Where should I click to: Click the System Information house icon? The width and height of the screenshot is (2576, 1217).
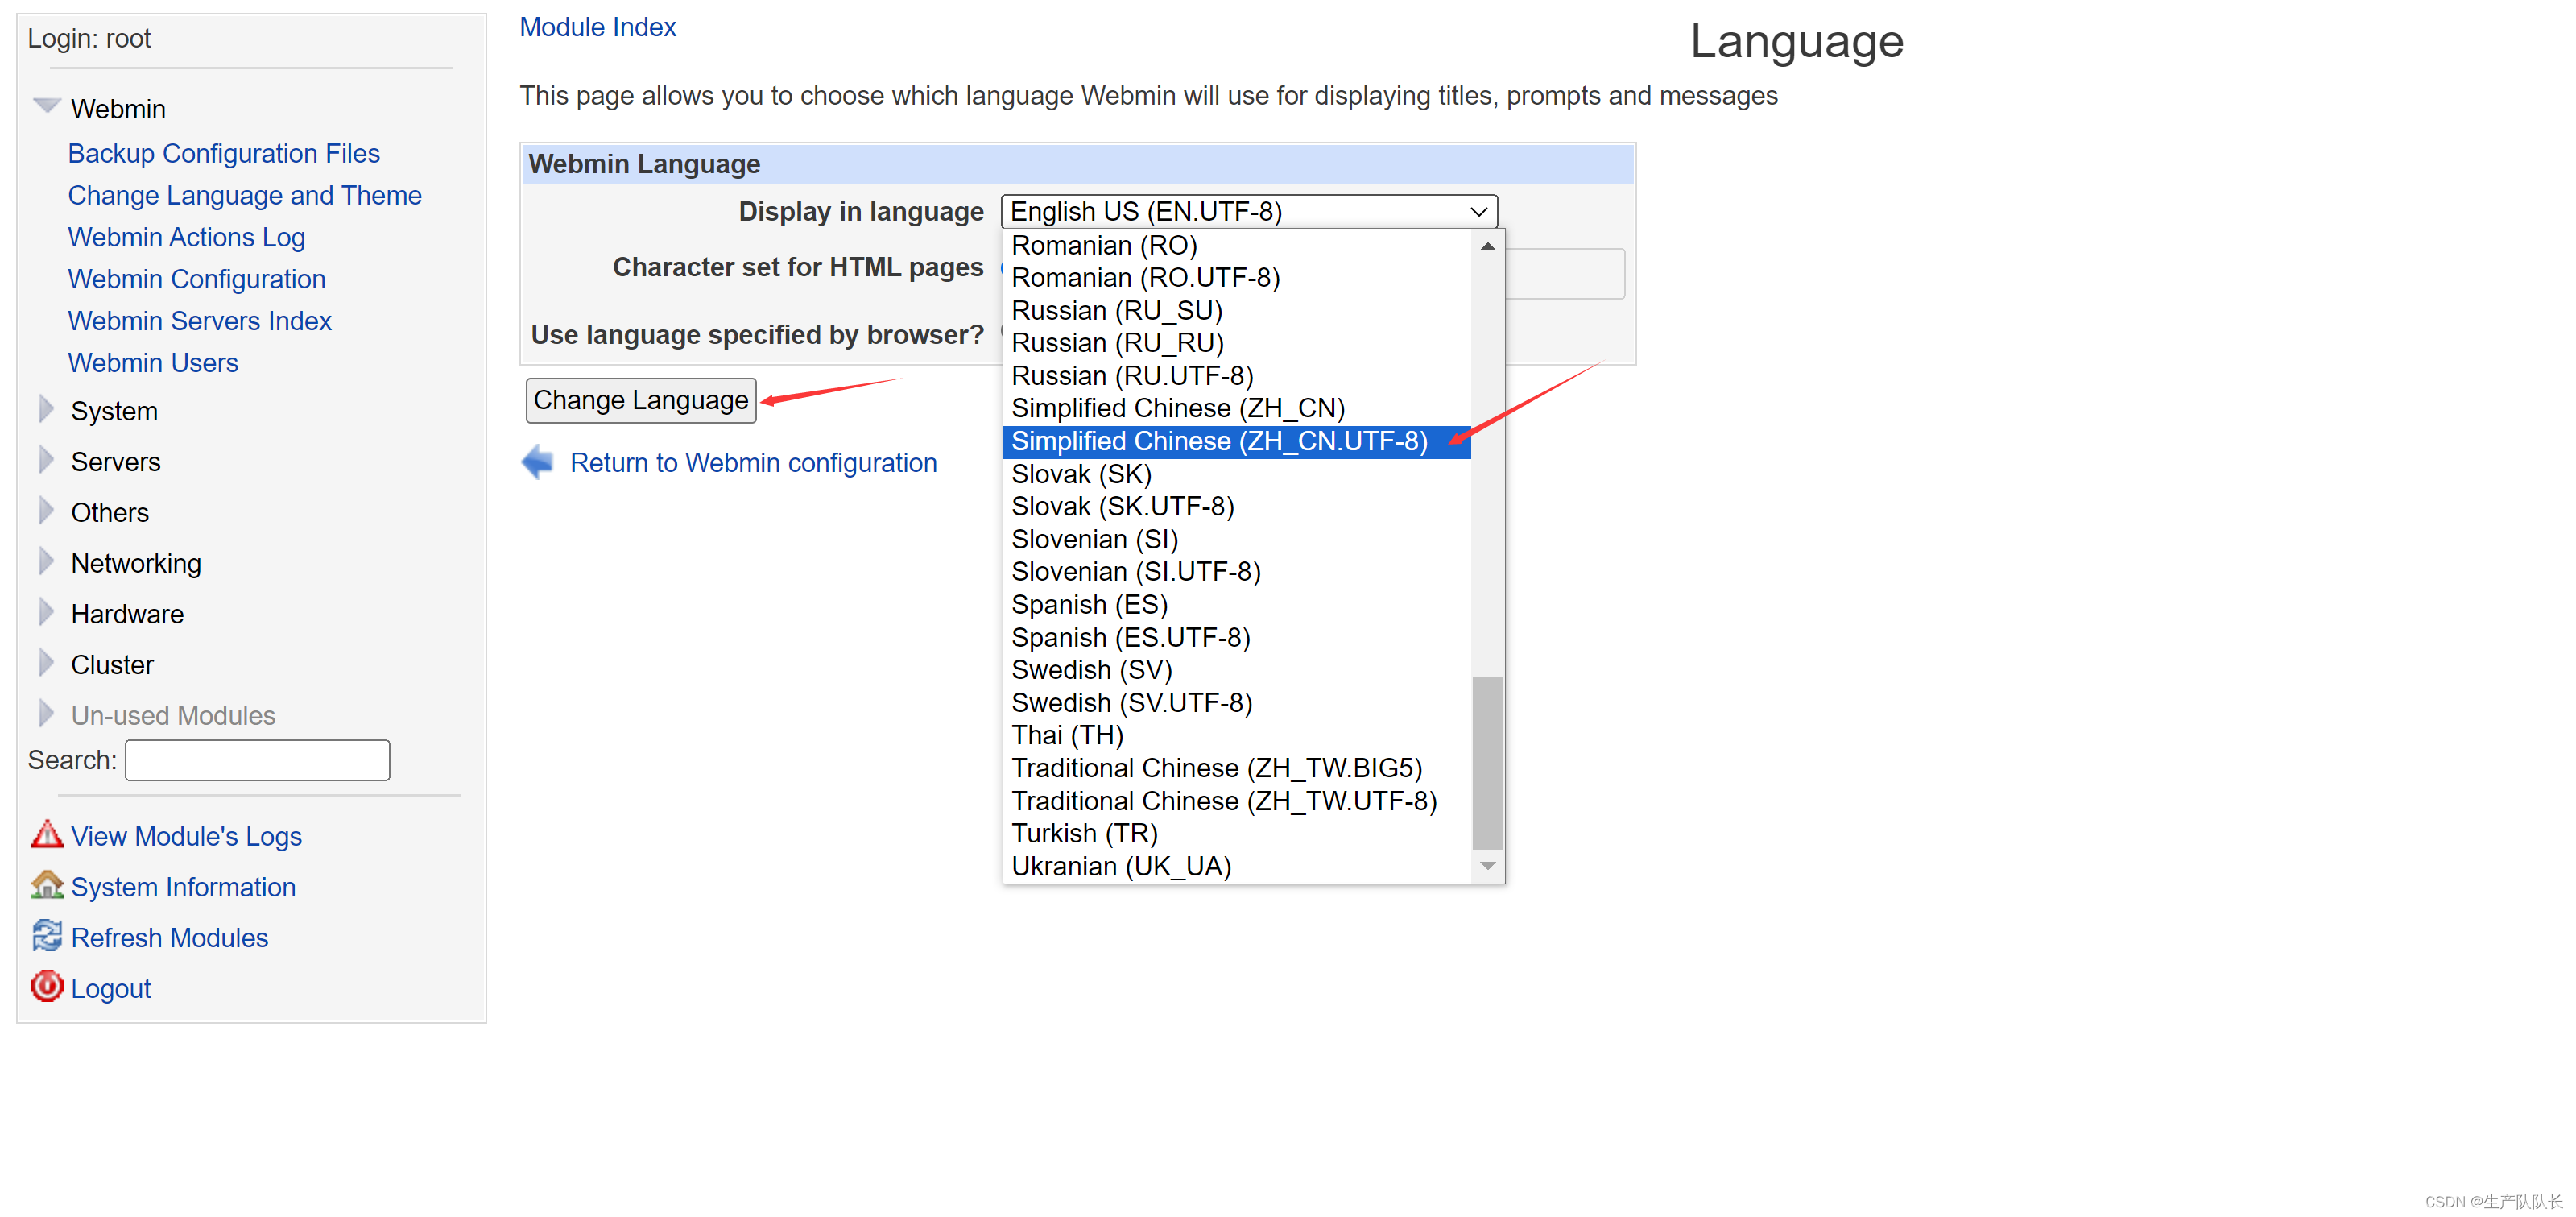click(46, 886)
